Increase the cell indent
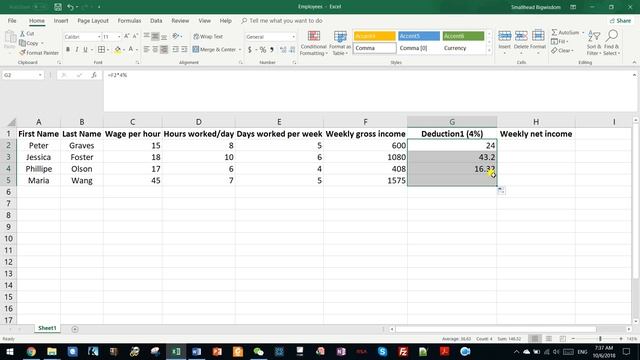 point(184,49)
